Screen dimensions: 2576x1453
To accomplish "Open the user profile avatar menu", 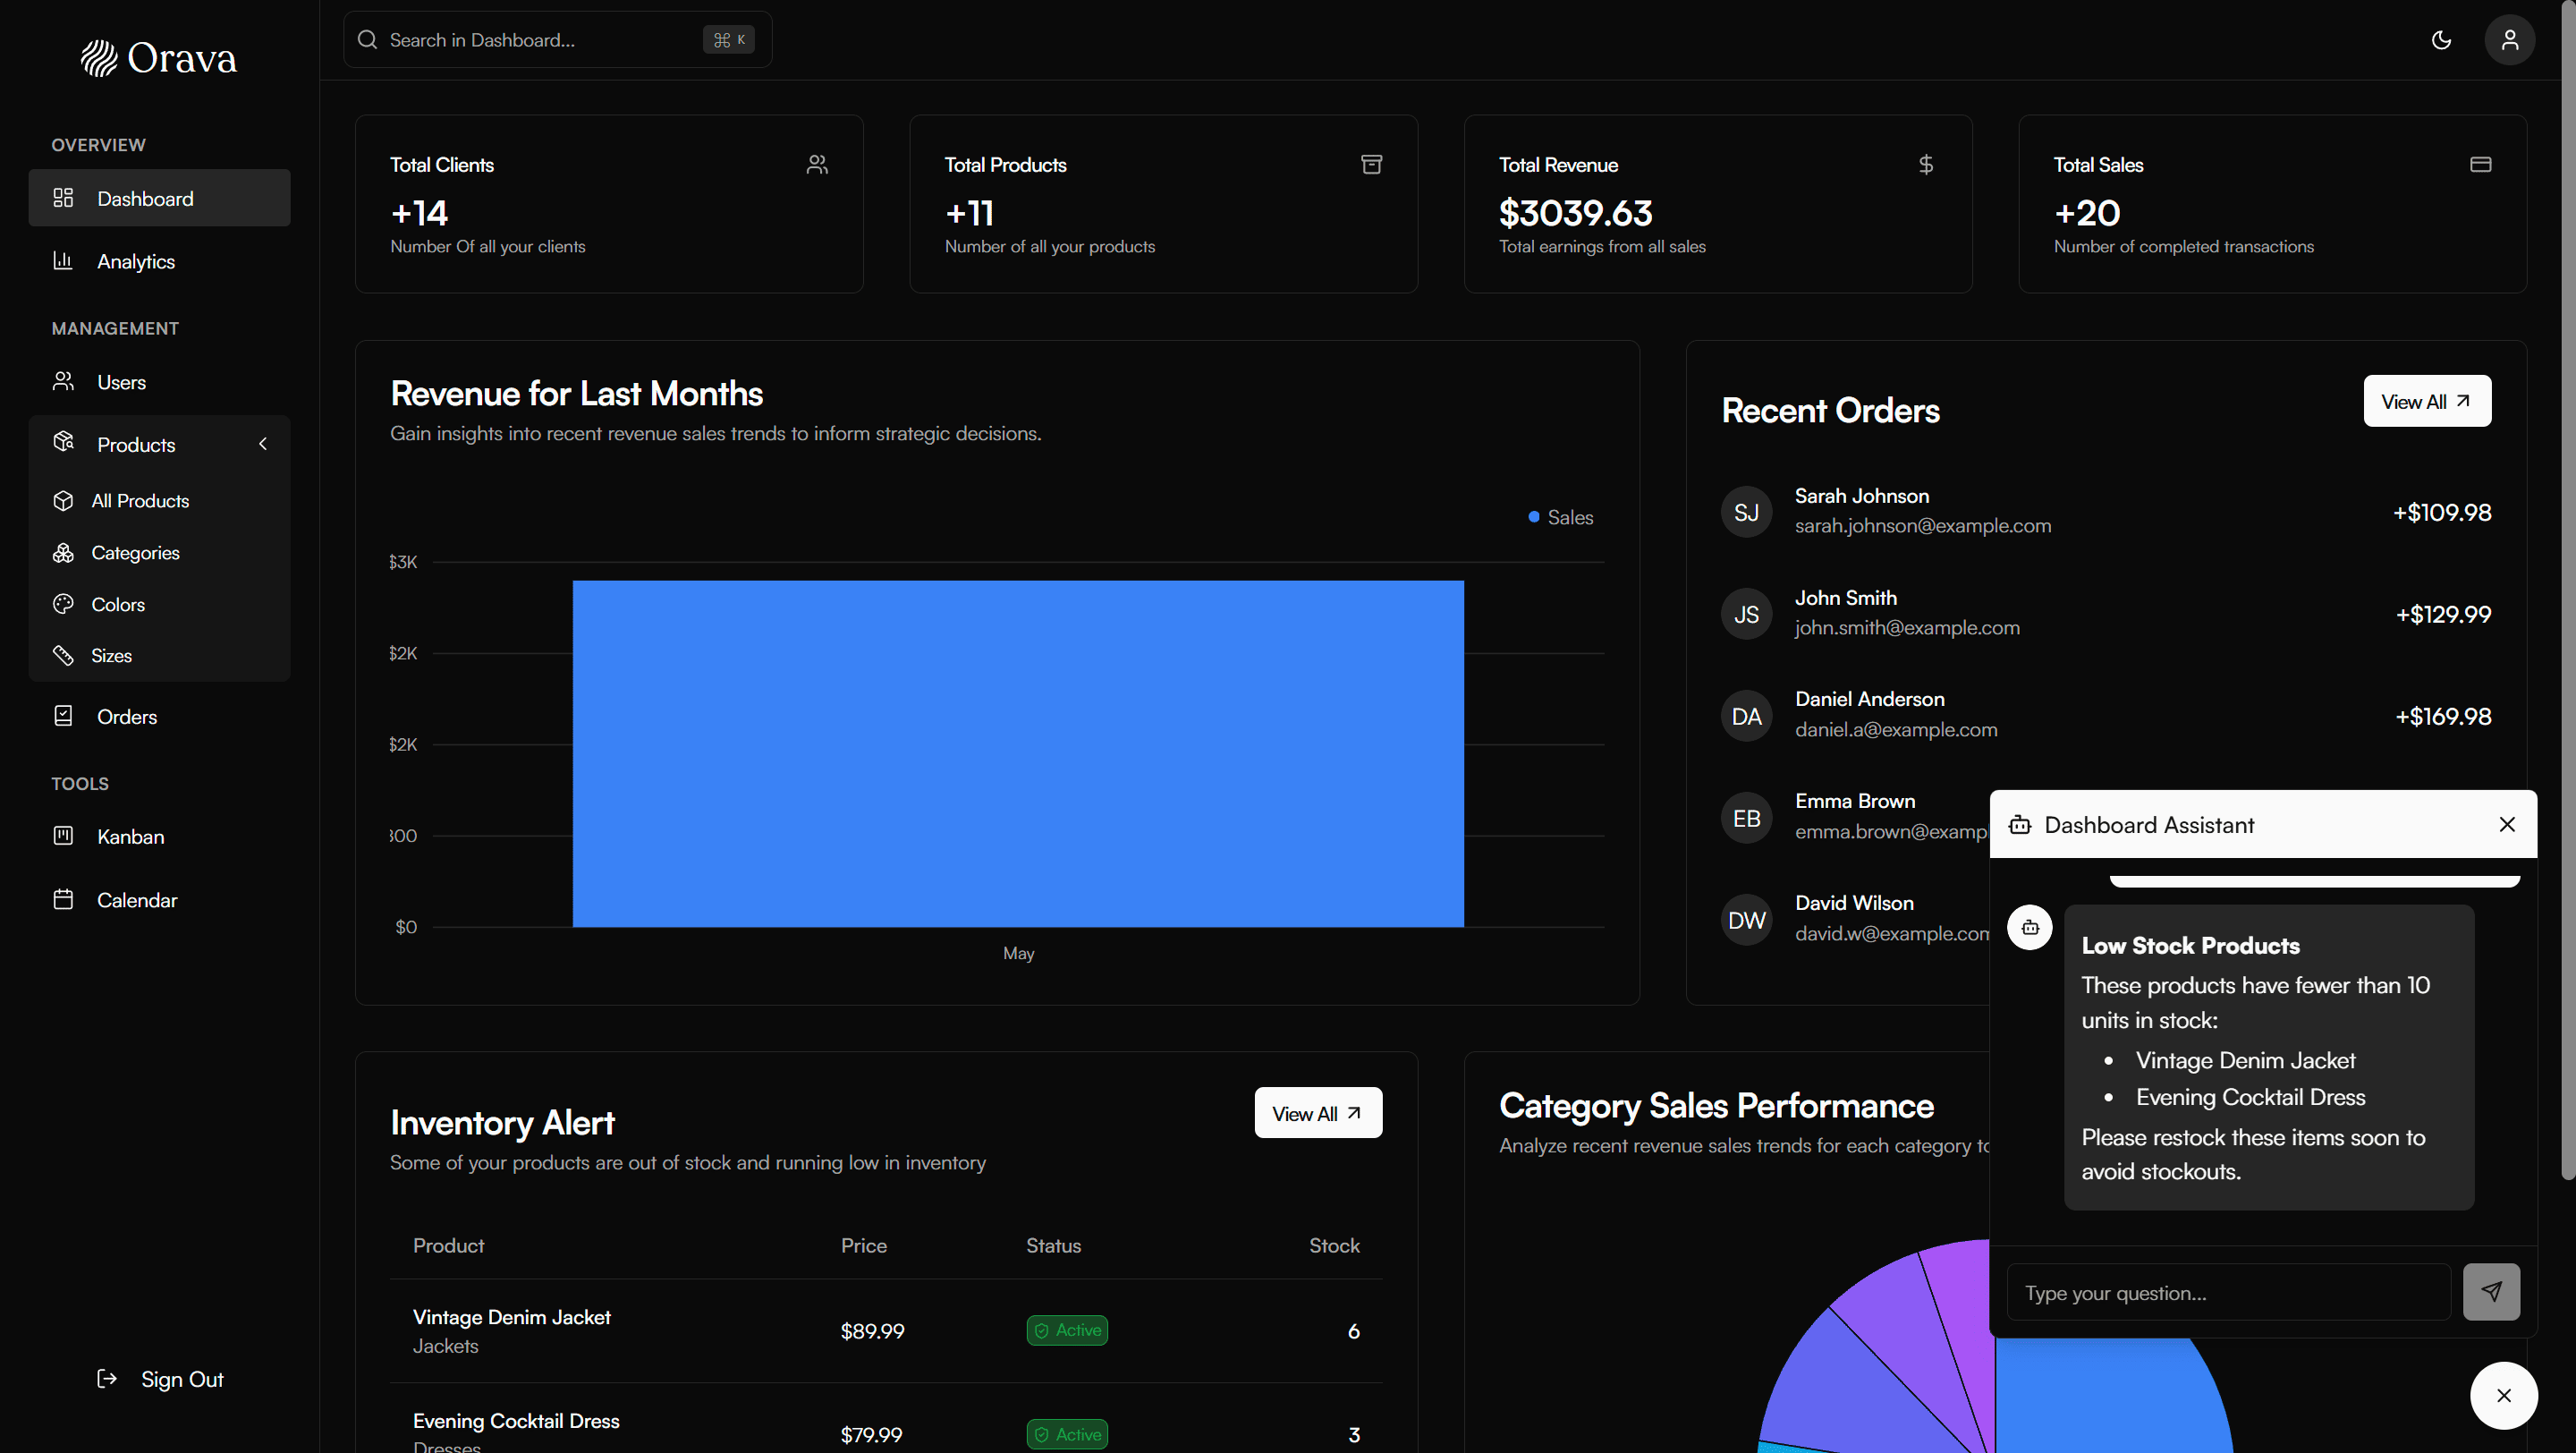I will tap(2509, 40).
